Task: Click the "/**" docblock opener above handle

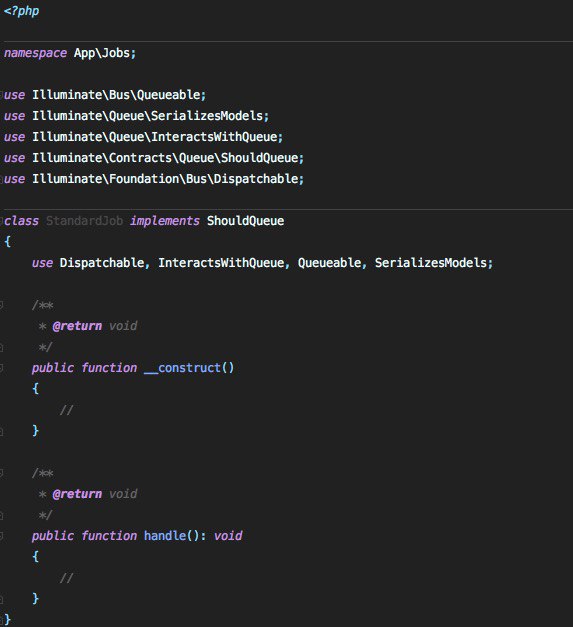Action: [x=42, y=473]
